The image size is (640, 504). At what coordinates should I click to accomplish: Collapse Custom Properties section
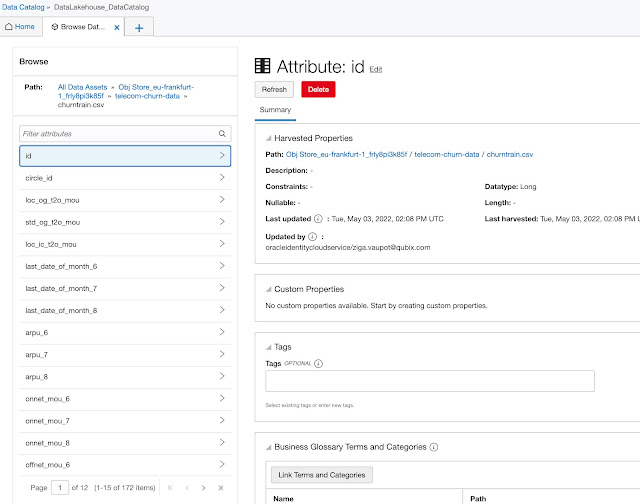pos(269,289)
